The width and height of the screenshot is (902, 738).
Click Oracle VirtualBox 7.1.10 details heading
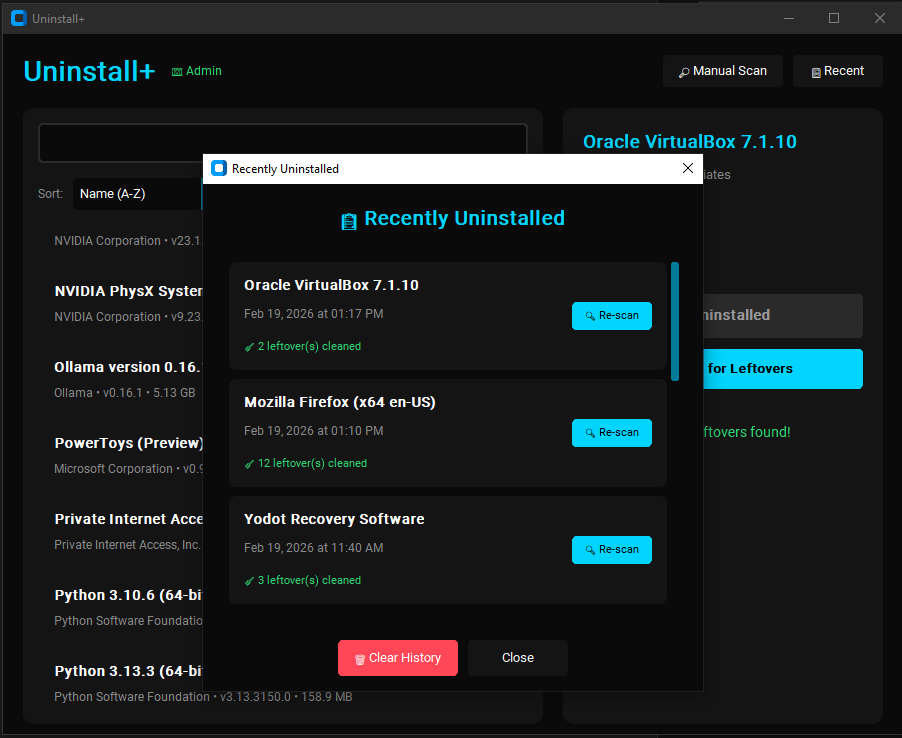(690, 142)
